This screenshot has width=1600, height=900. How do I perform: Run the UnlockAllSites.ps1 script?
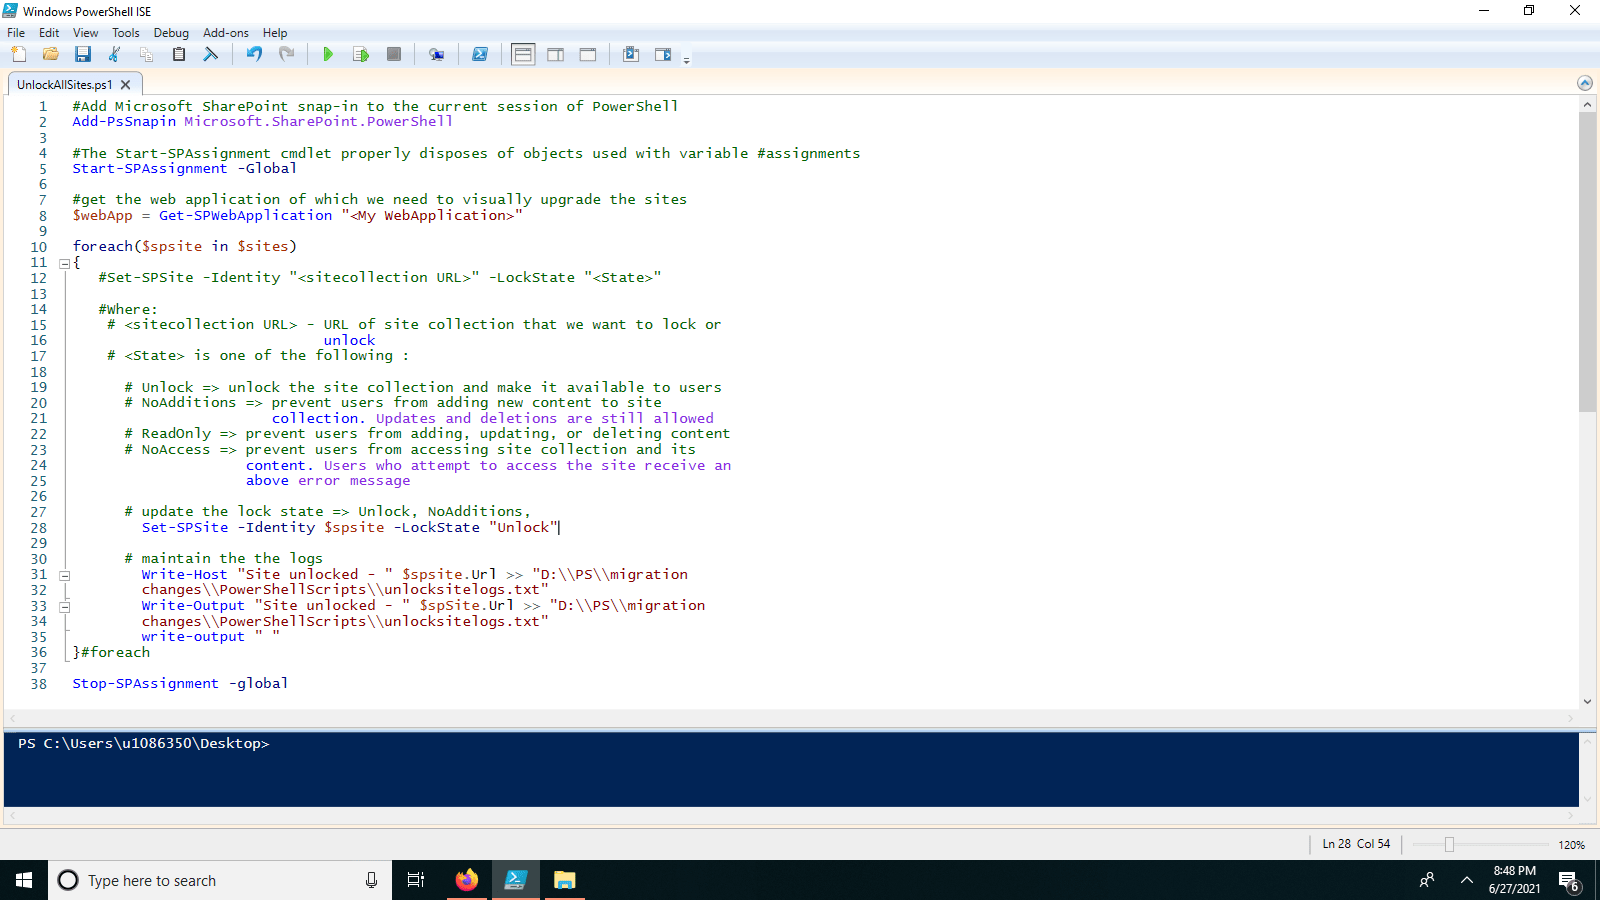pos(328,54)
